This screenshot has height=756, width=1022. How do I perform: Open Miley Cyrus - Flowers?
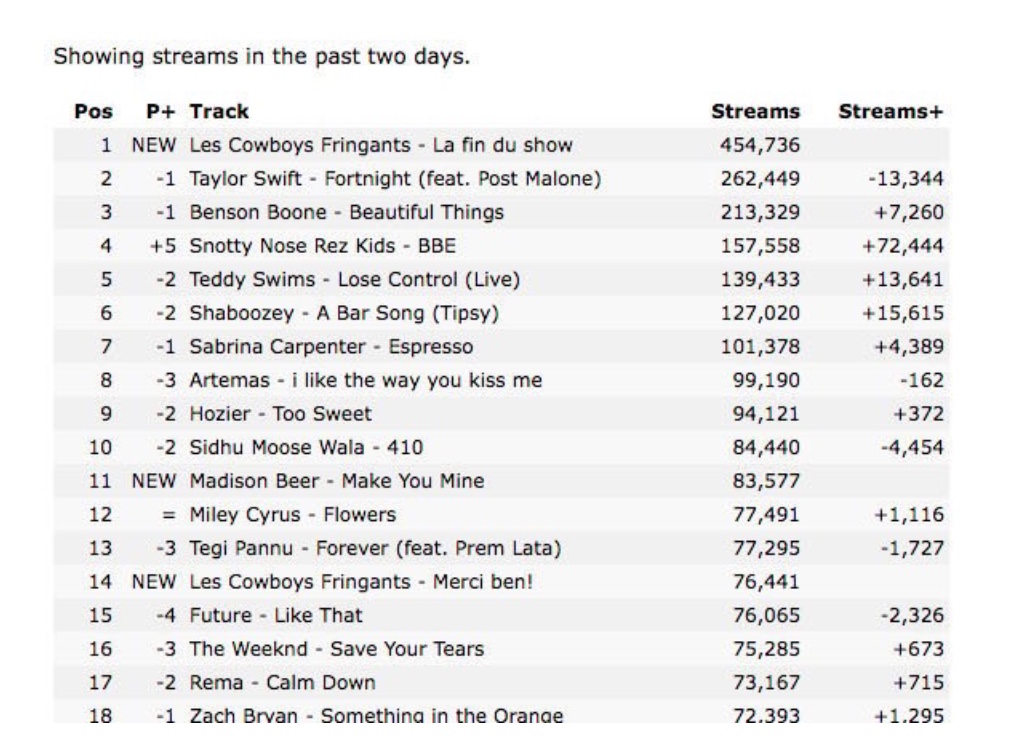[x=293, y=514]
